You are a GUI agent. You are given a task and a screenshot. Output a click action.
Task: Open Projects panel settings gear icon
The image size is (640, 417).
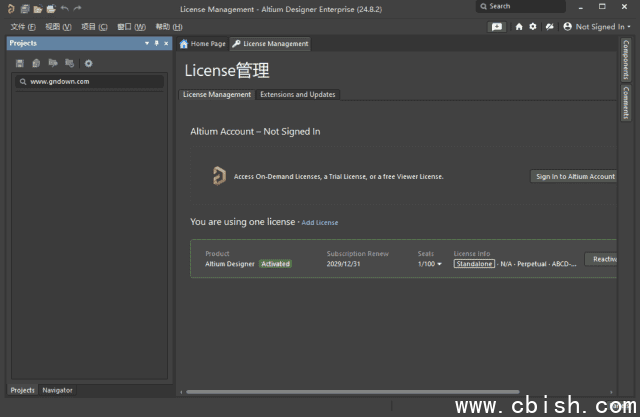point(88,63)
